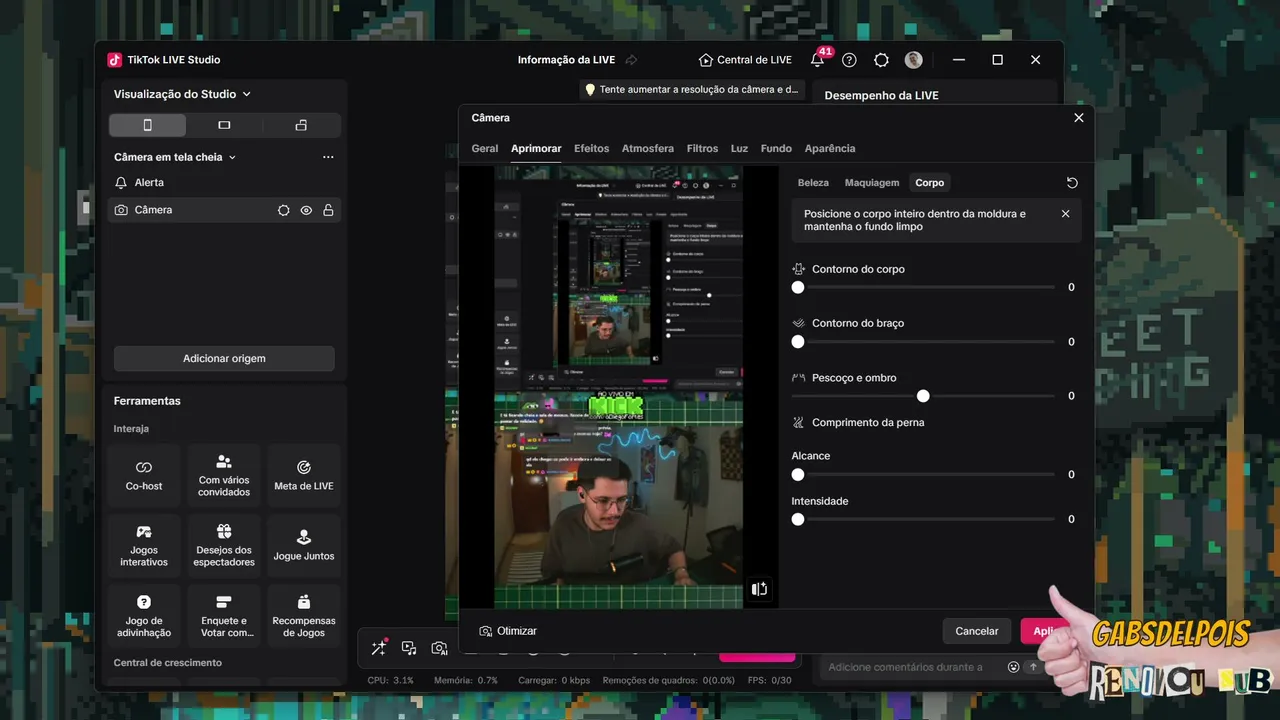Open the settings icon in title bar
The width and height of the screenshot is (1280, 720).
point(881,60)
